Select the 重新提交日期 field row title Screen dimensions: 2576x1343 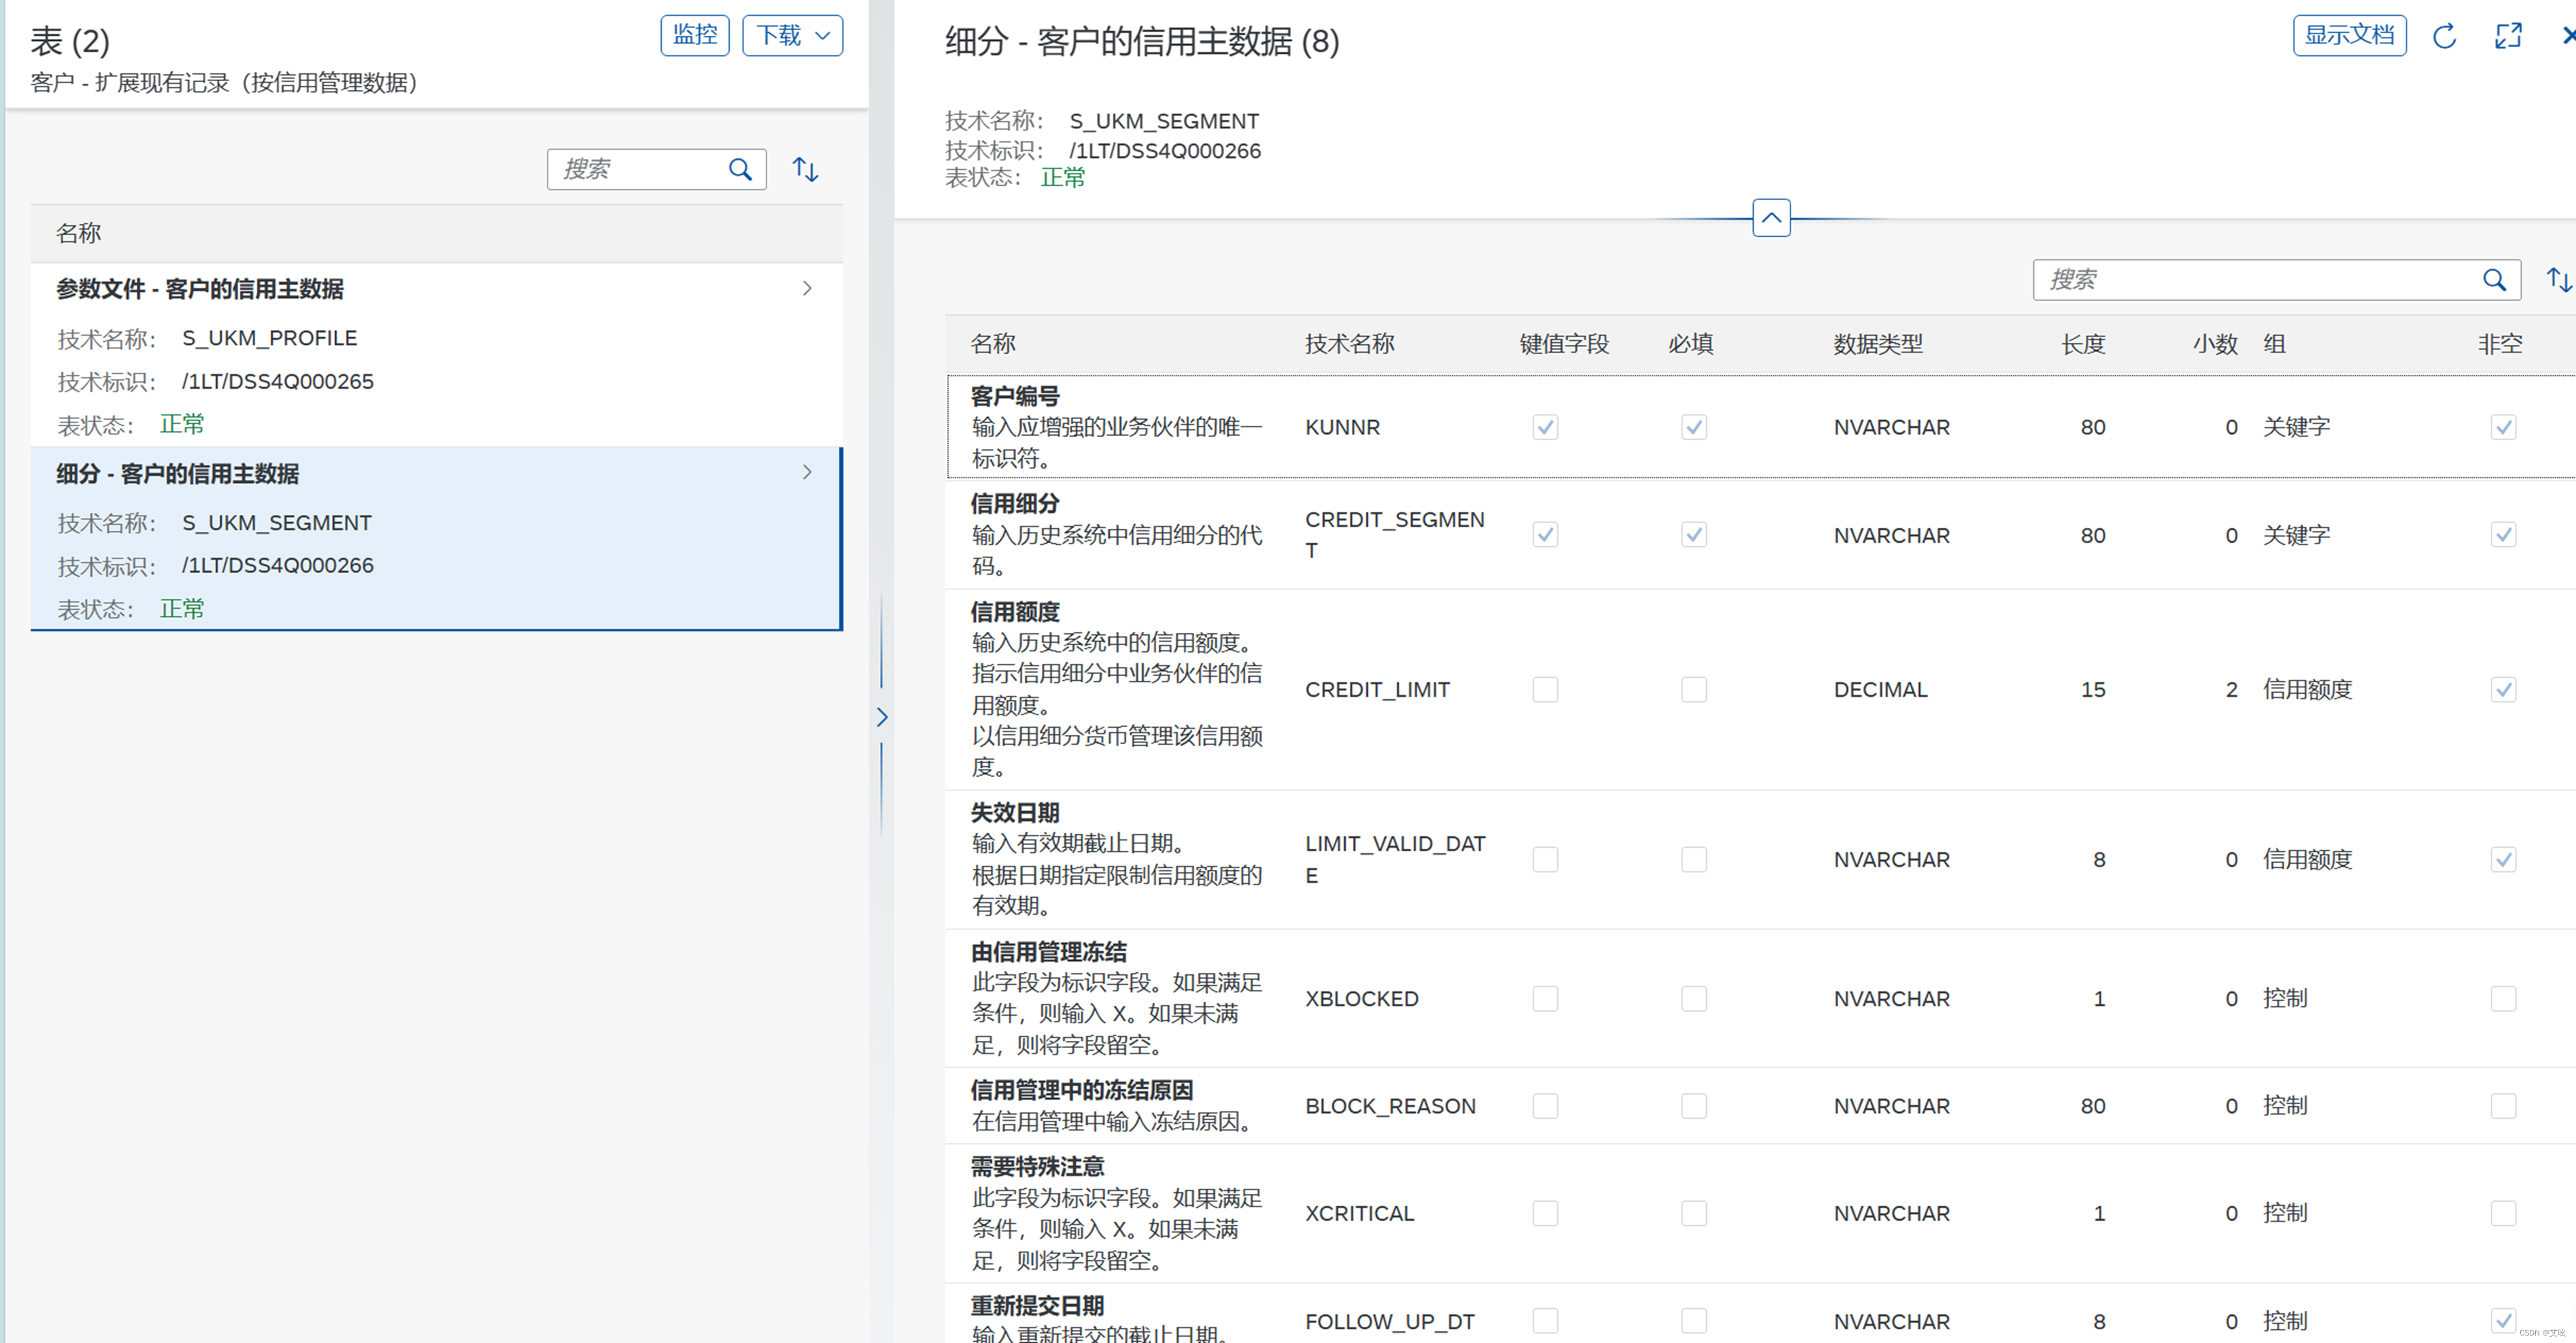(x=1038, y=1306)
